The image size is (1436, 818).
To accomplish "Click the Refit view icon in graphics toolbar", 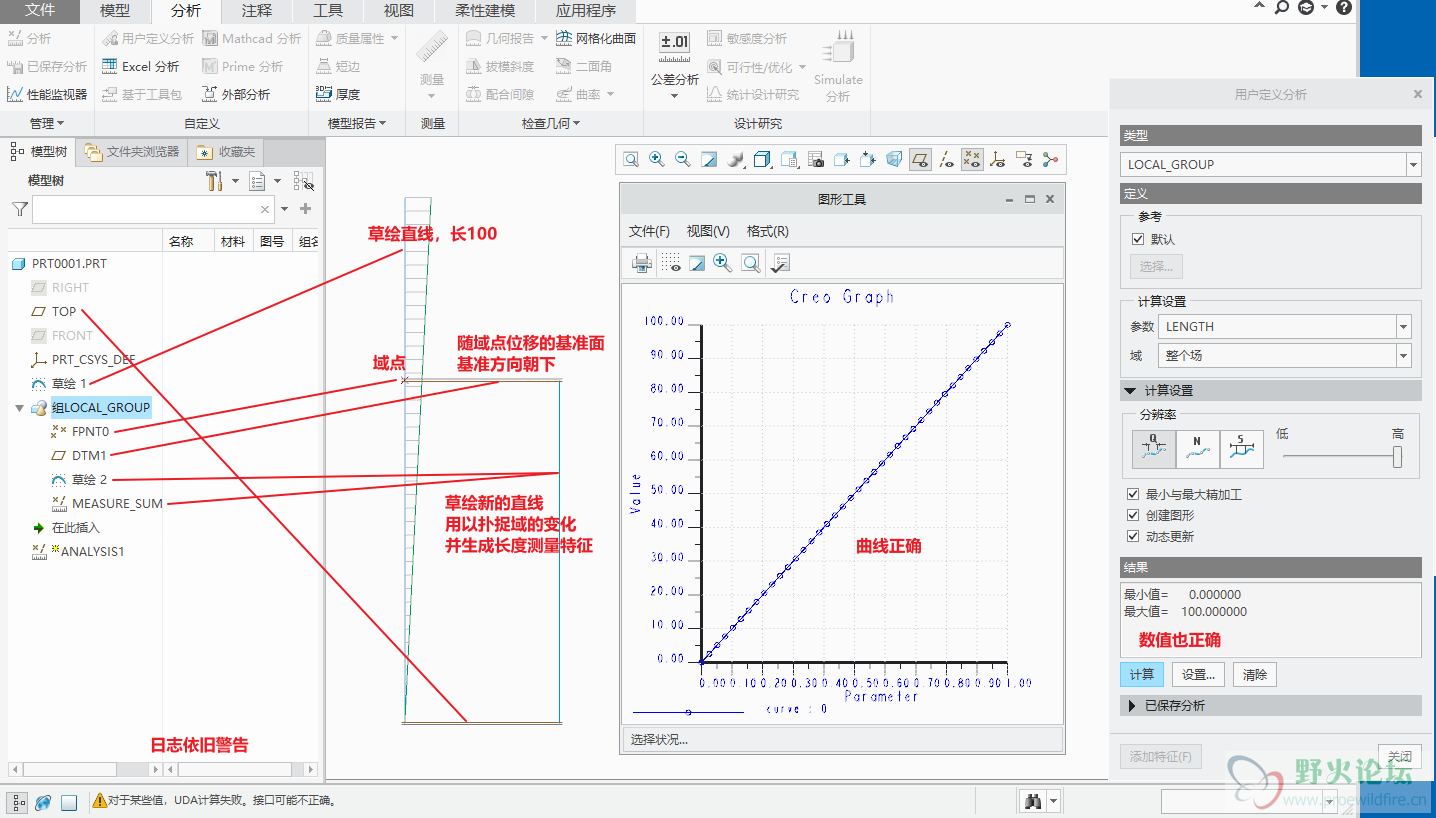I will point(631,159).
